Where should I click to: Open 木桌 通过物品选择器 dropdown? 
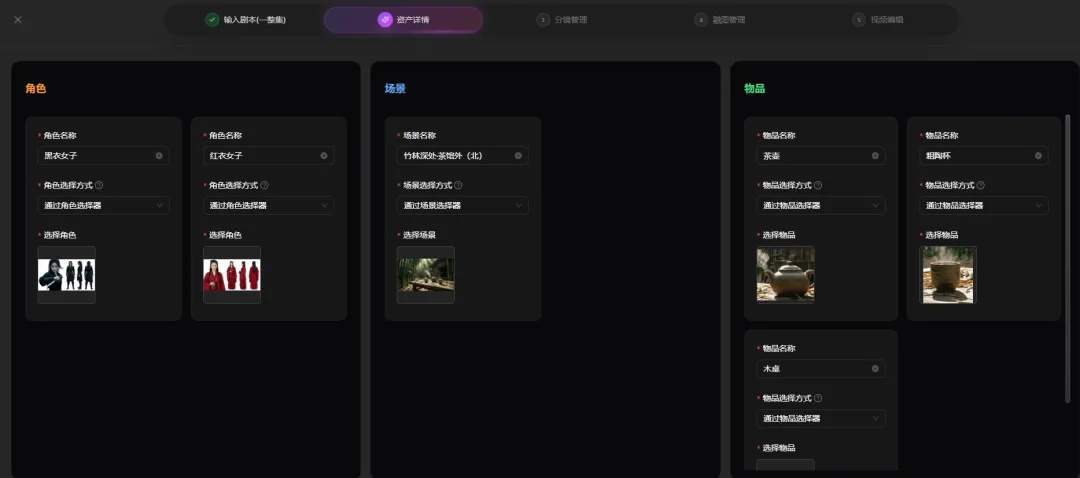pos(821,418)
